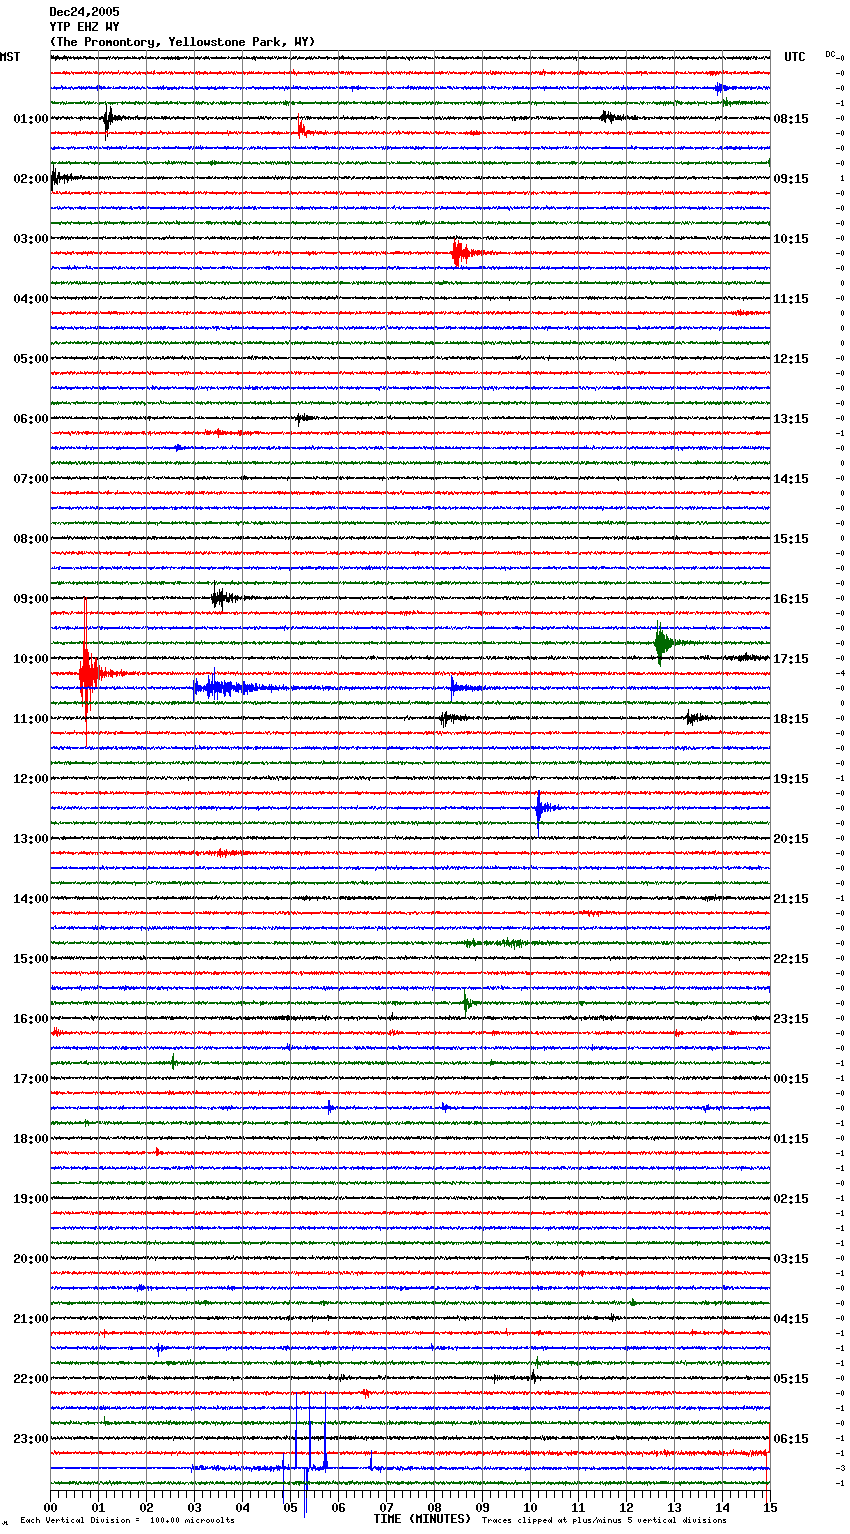Click the "20:15" UTC time label
Screen dimensions: 850x1534
pyautogui.click(x=791, y=839)
